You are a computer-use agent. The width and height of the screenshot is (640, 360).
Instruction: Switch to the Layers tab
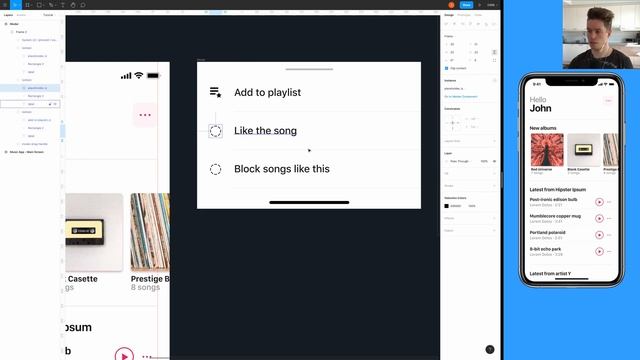[x=8, y=15]
